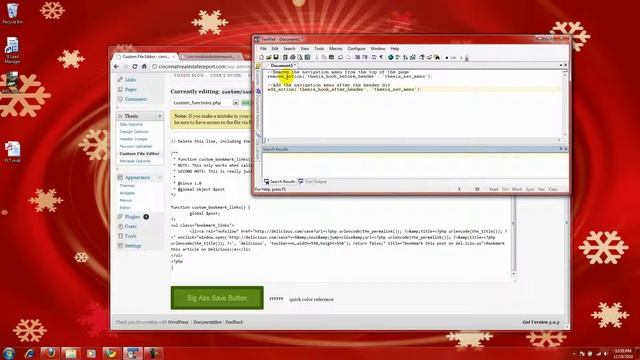This screenshot has width=640, height=360.
Task: Click Undo icon in TextPad toolbar
Action: coord(340,58)
